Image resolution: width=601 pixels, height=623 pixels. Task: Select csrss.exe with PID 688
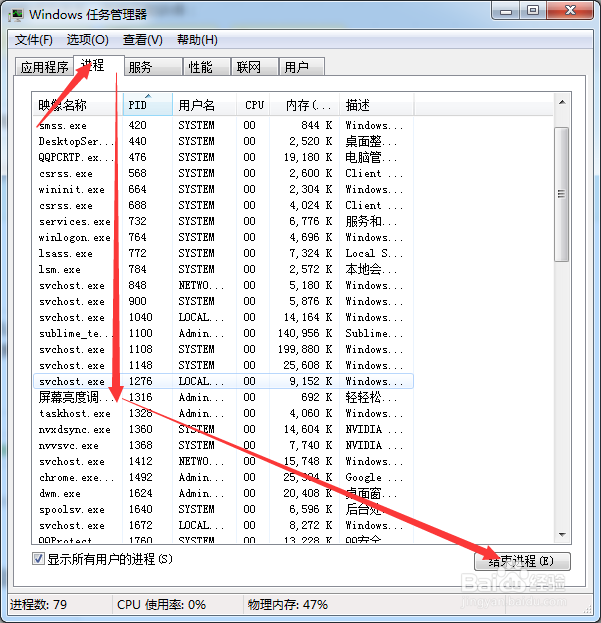tap(223, 205)
